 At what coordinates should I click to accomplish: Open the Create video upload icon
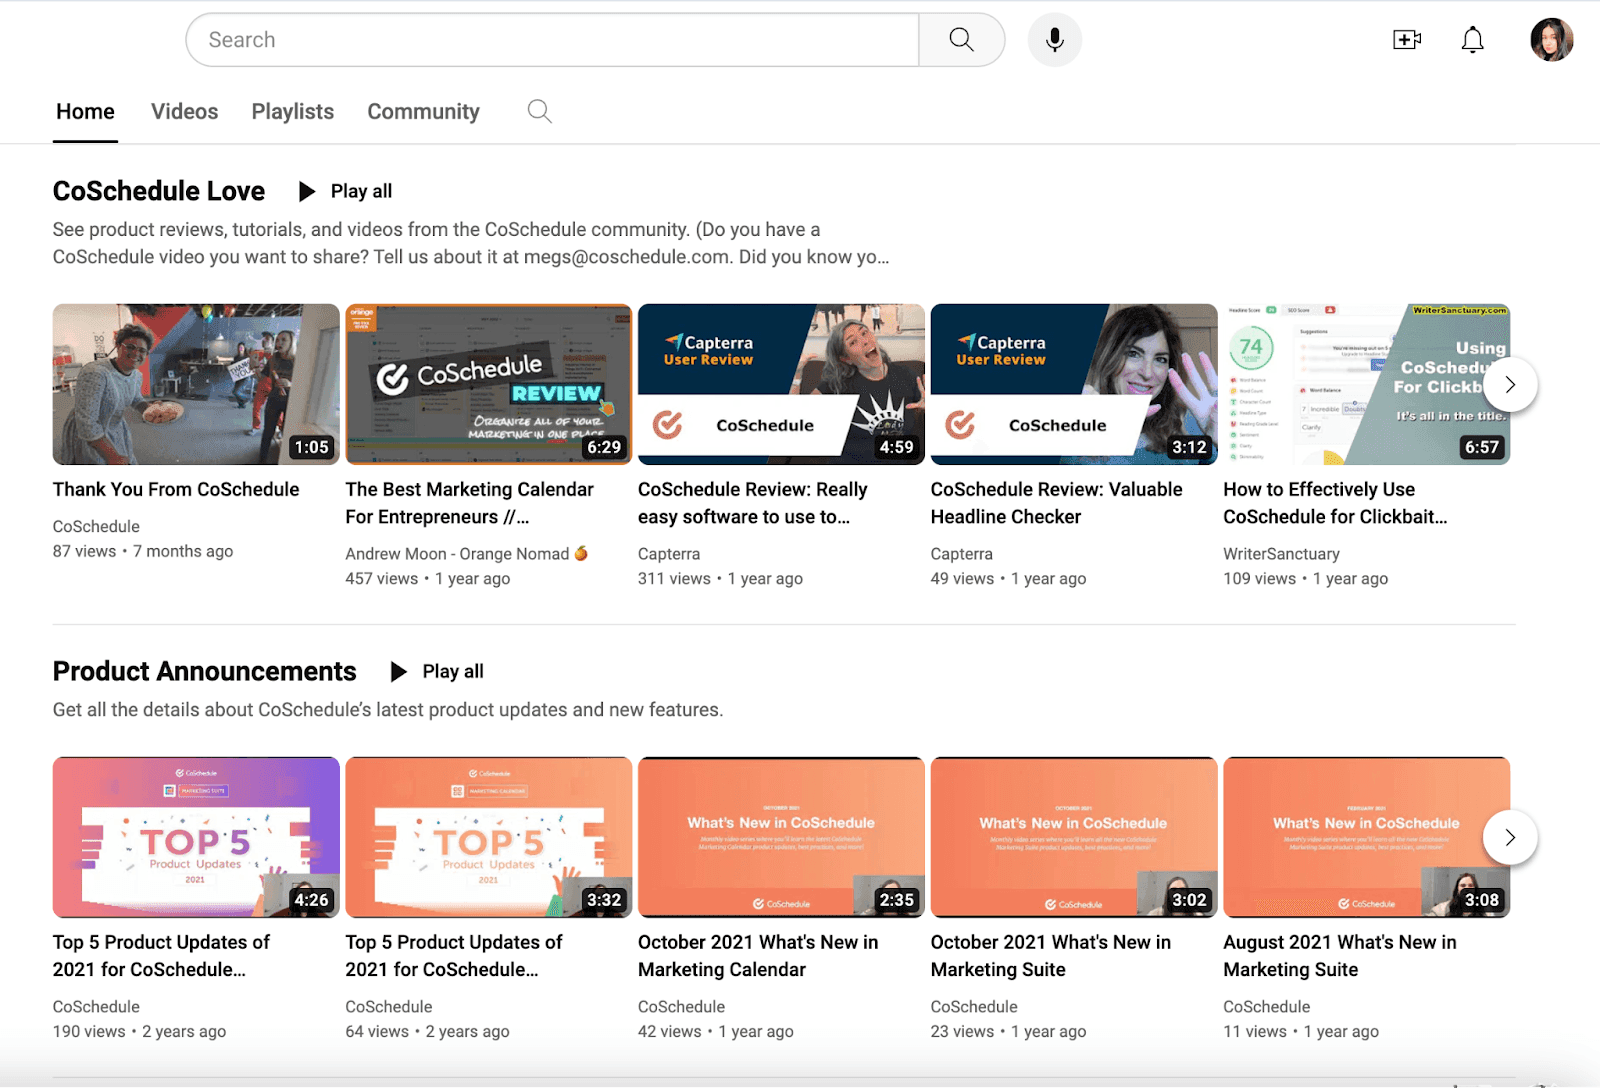click(x=1406, y=39)
